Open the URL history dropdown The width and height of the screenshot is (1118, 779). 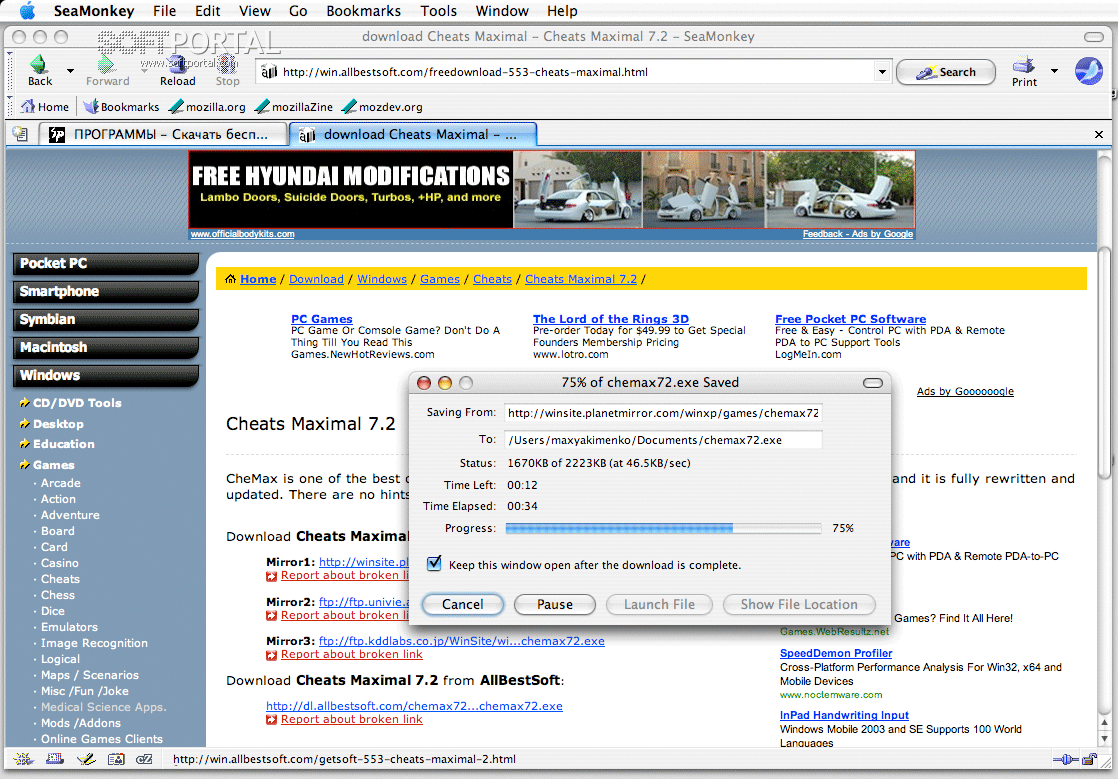[x=882, y=71]
